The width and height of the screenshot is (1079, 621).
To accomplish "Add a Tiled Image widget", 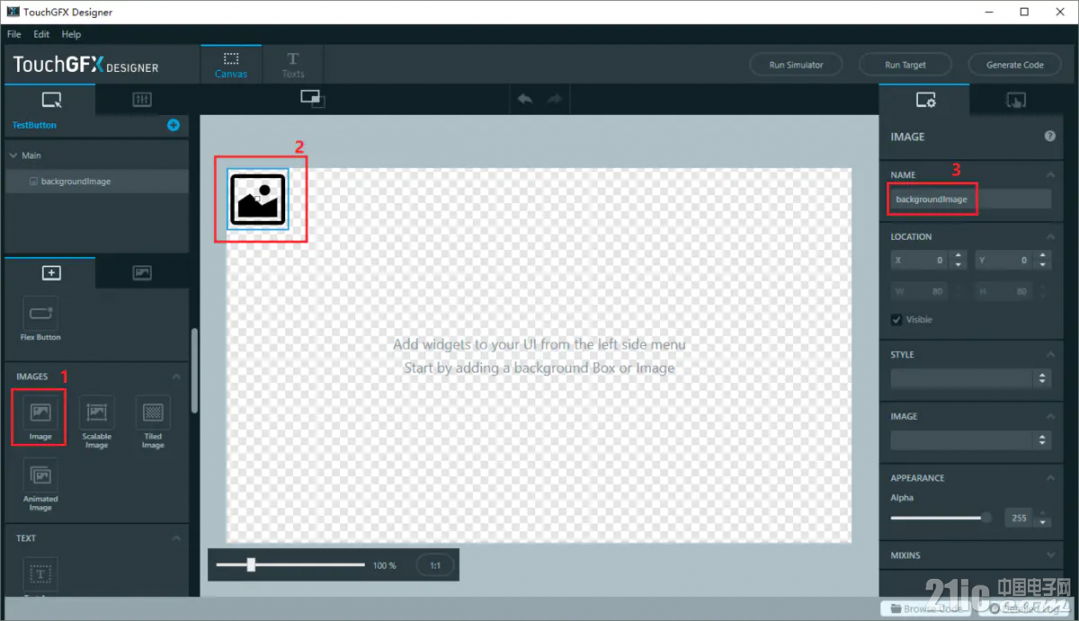I will [x=153, y=421].
